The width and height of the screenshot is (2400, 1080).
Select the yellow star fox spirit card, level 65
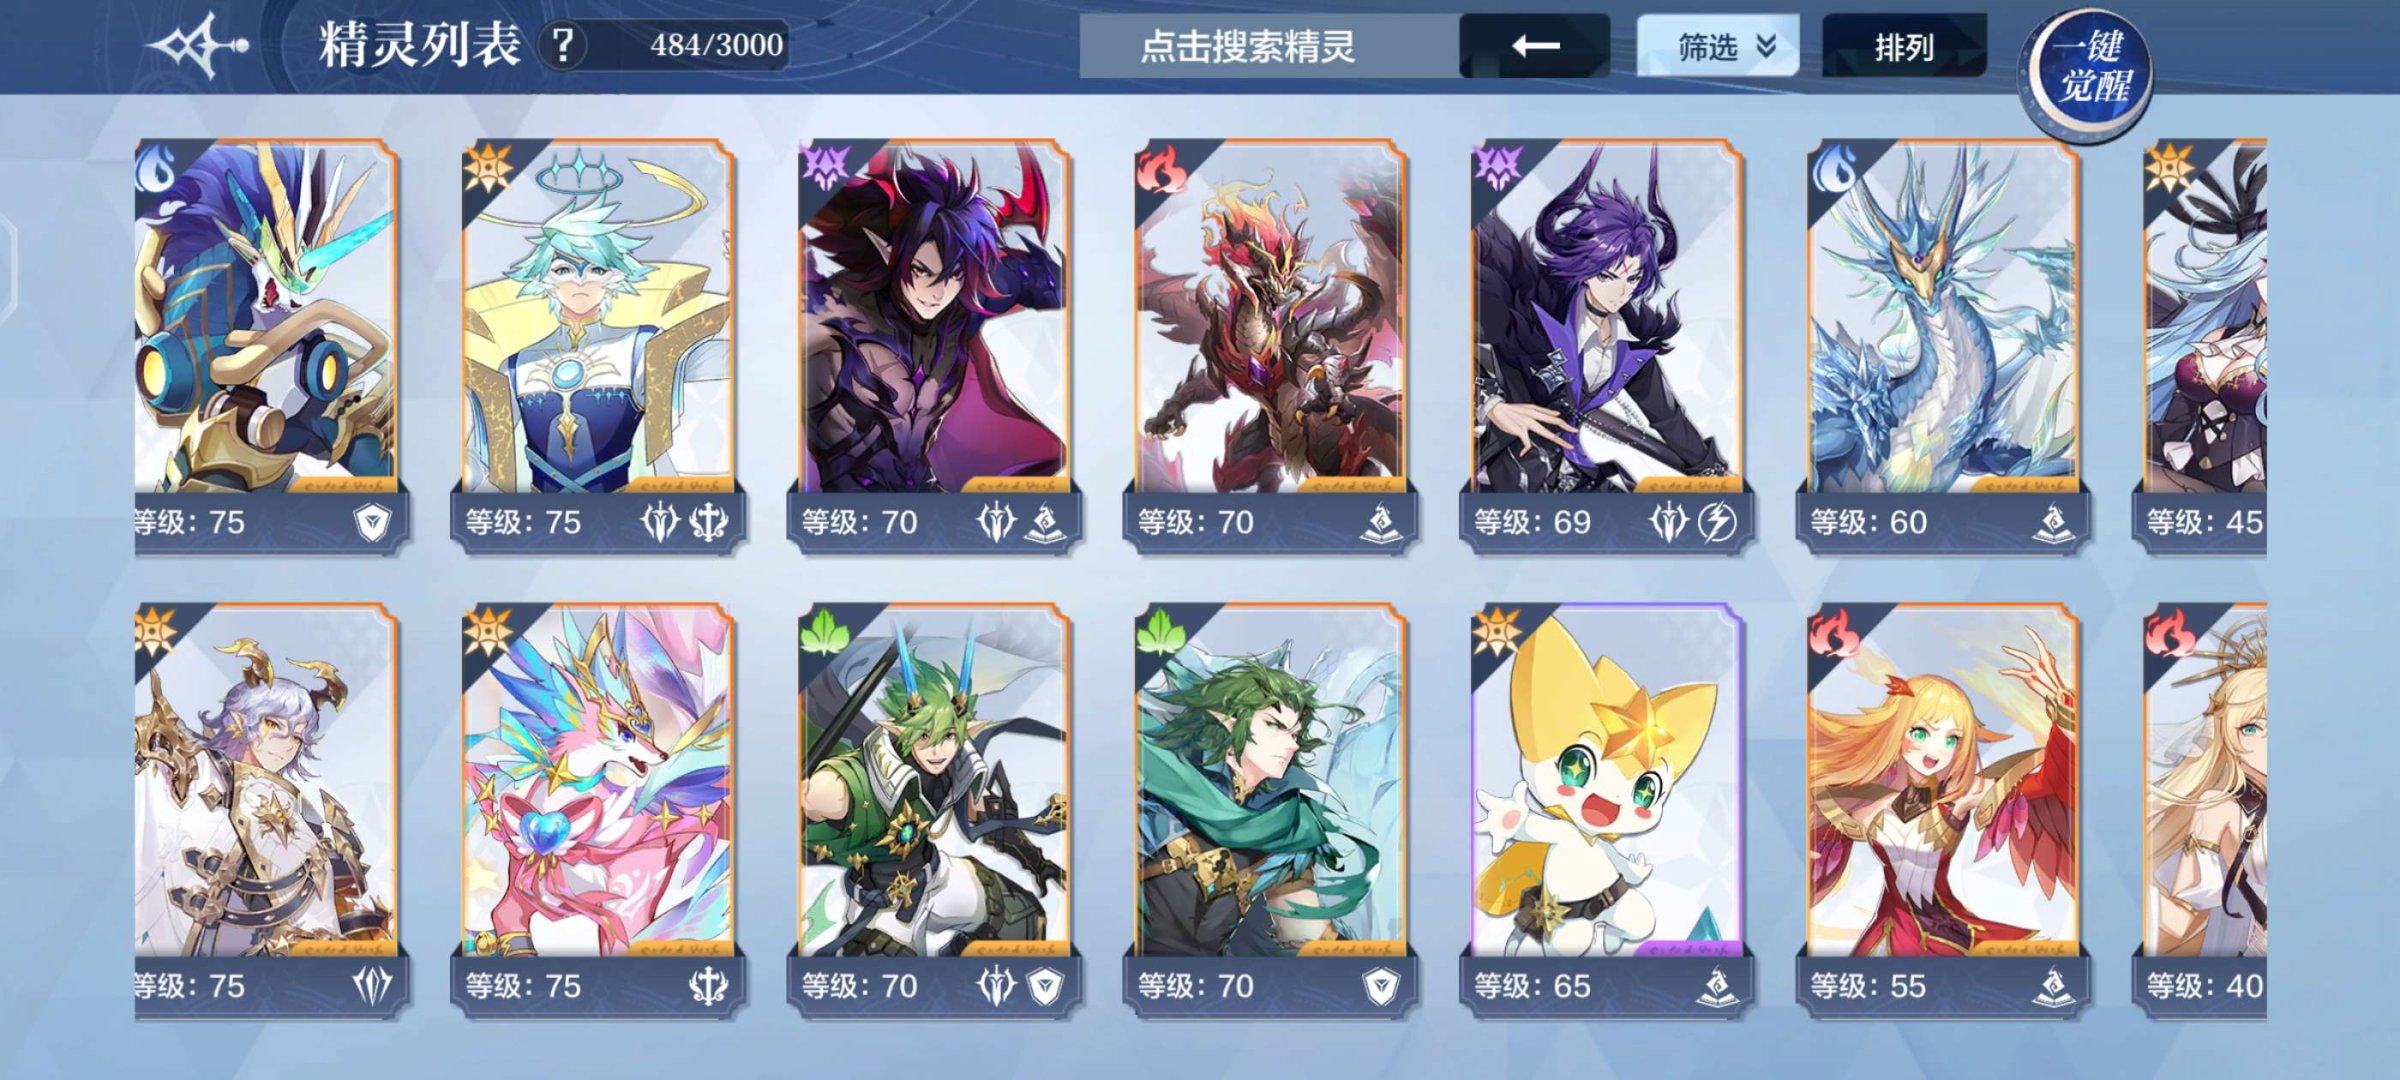pos(1606,811)
